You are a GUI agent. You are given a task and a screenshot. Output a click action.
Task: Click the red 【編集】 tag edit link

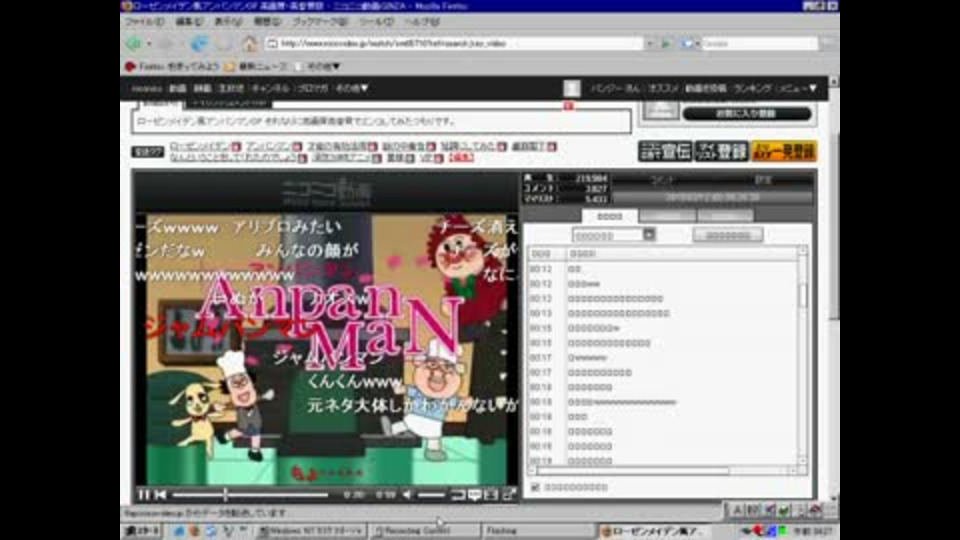[461, 158]
